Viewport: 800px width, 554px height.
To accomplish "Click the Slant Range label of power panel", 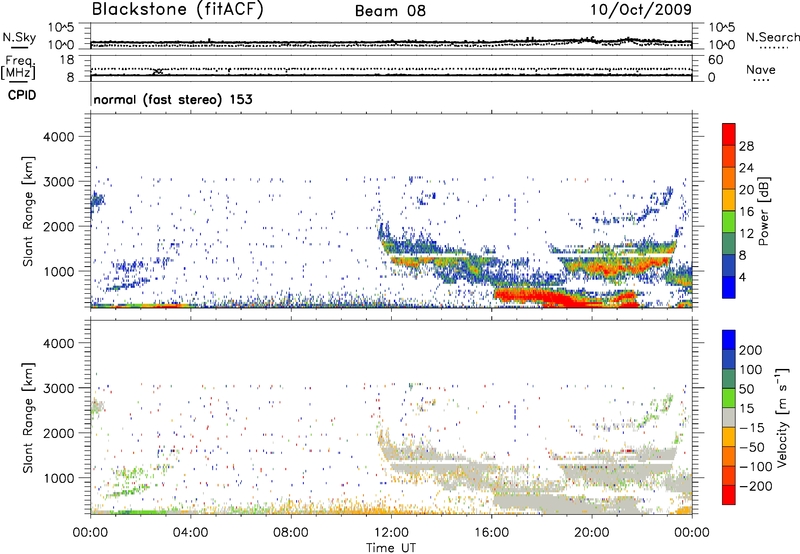I will tap(28, 211).
